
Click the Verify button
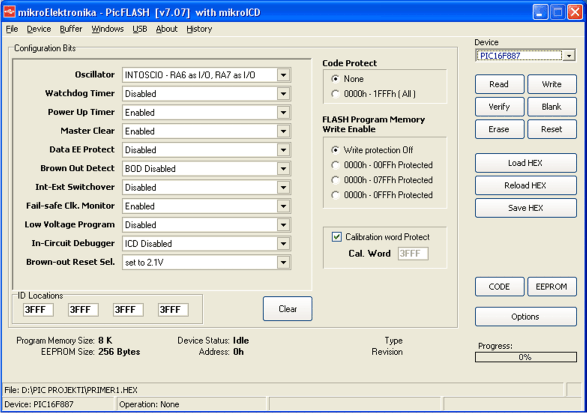pyautogui.click(x=499, y=107)
